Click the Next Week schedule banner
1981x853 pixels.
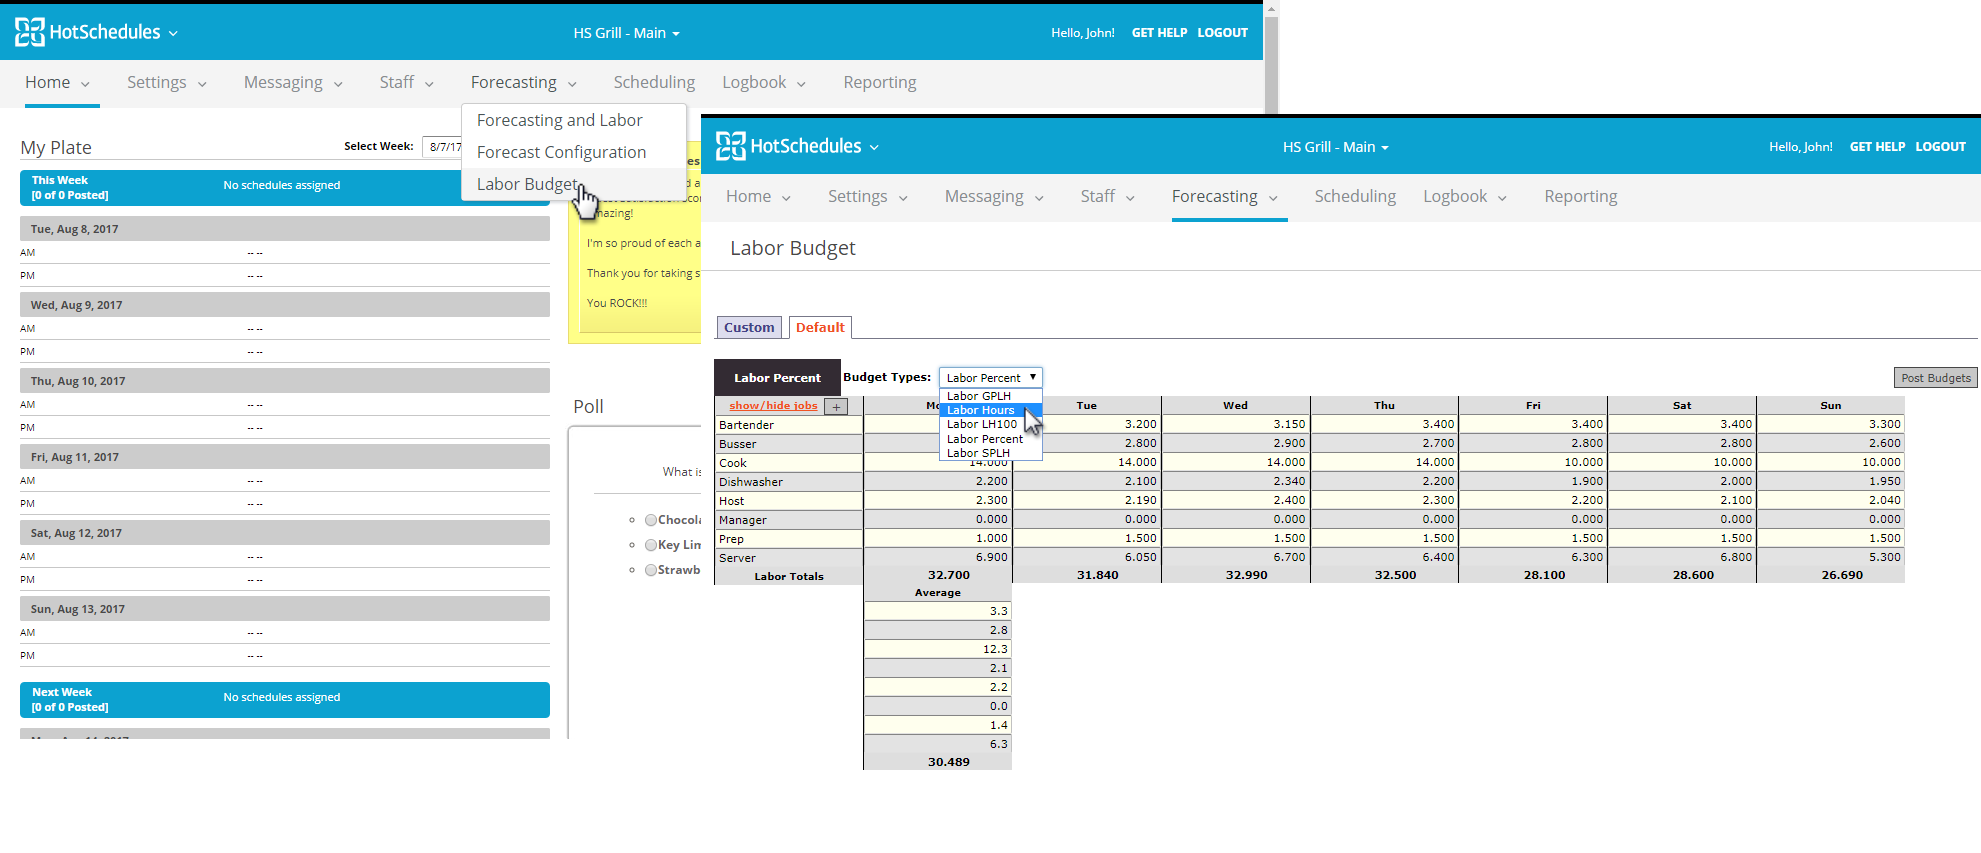tap(285, 700)
